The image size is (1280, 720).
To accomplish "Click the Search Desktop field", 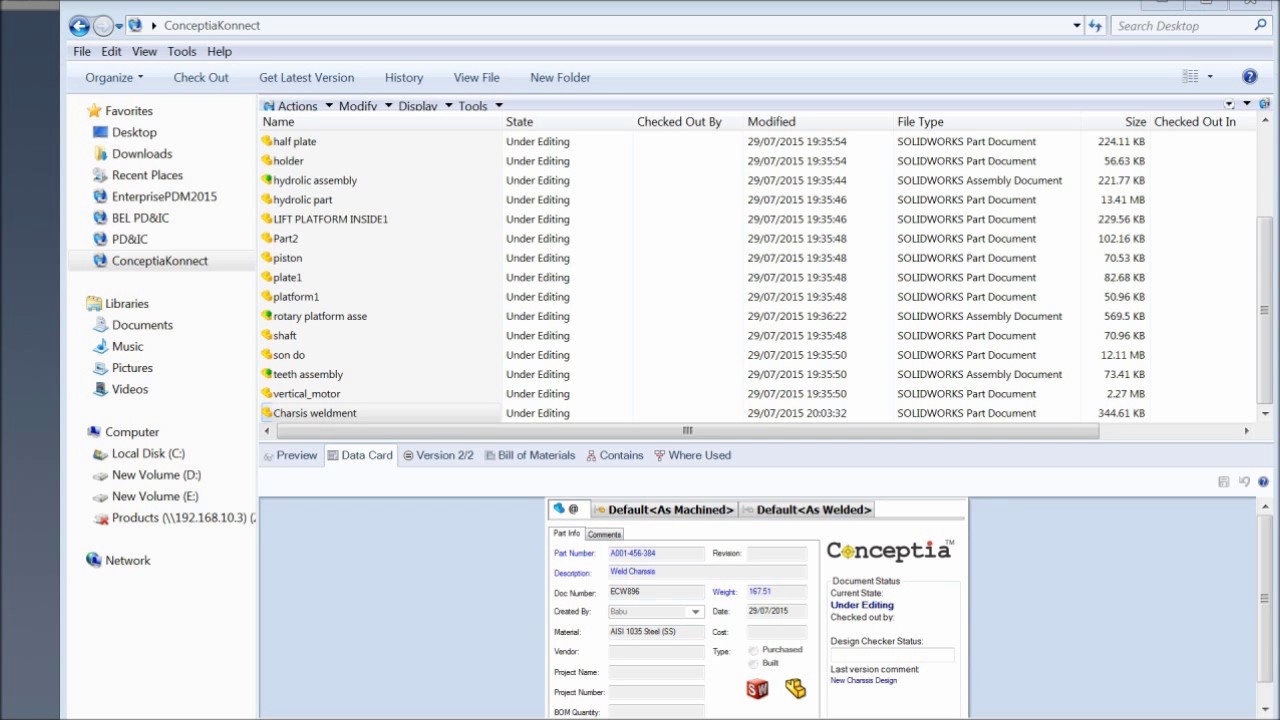I will 1182,25.
